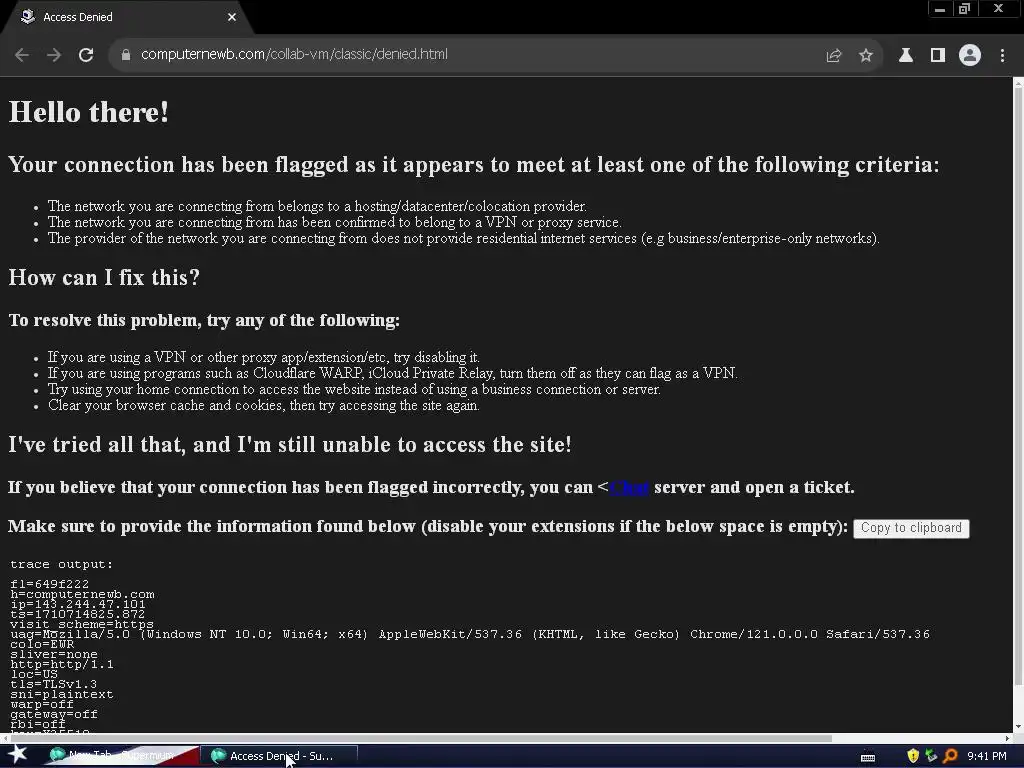Close the Access Denied tab

coord(232,17)
